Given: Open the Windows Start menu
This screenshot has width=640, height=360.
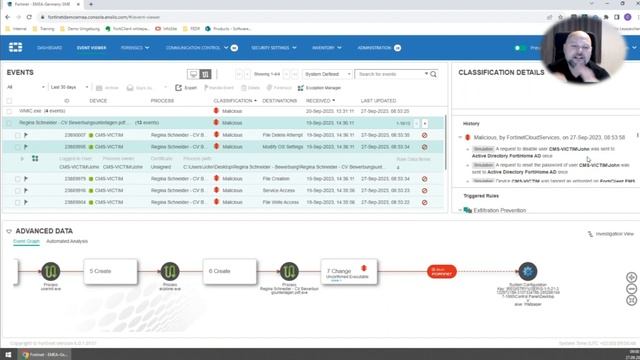Looking at the screenshot, I should pos(8,354).
